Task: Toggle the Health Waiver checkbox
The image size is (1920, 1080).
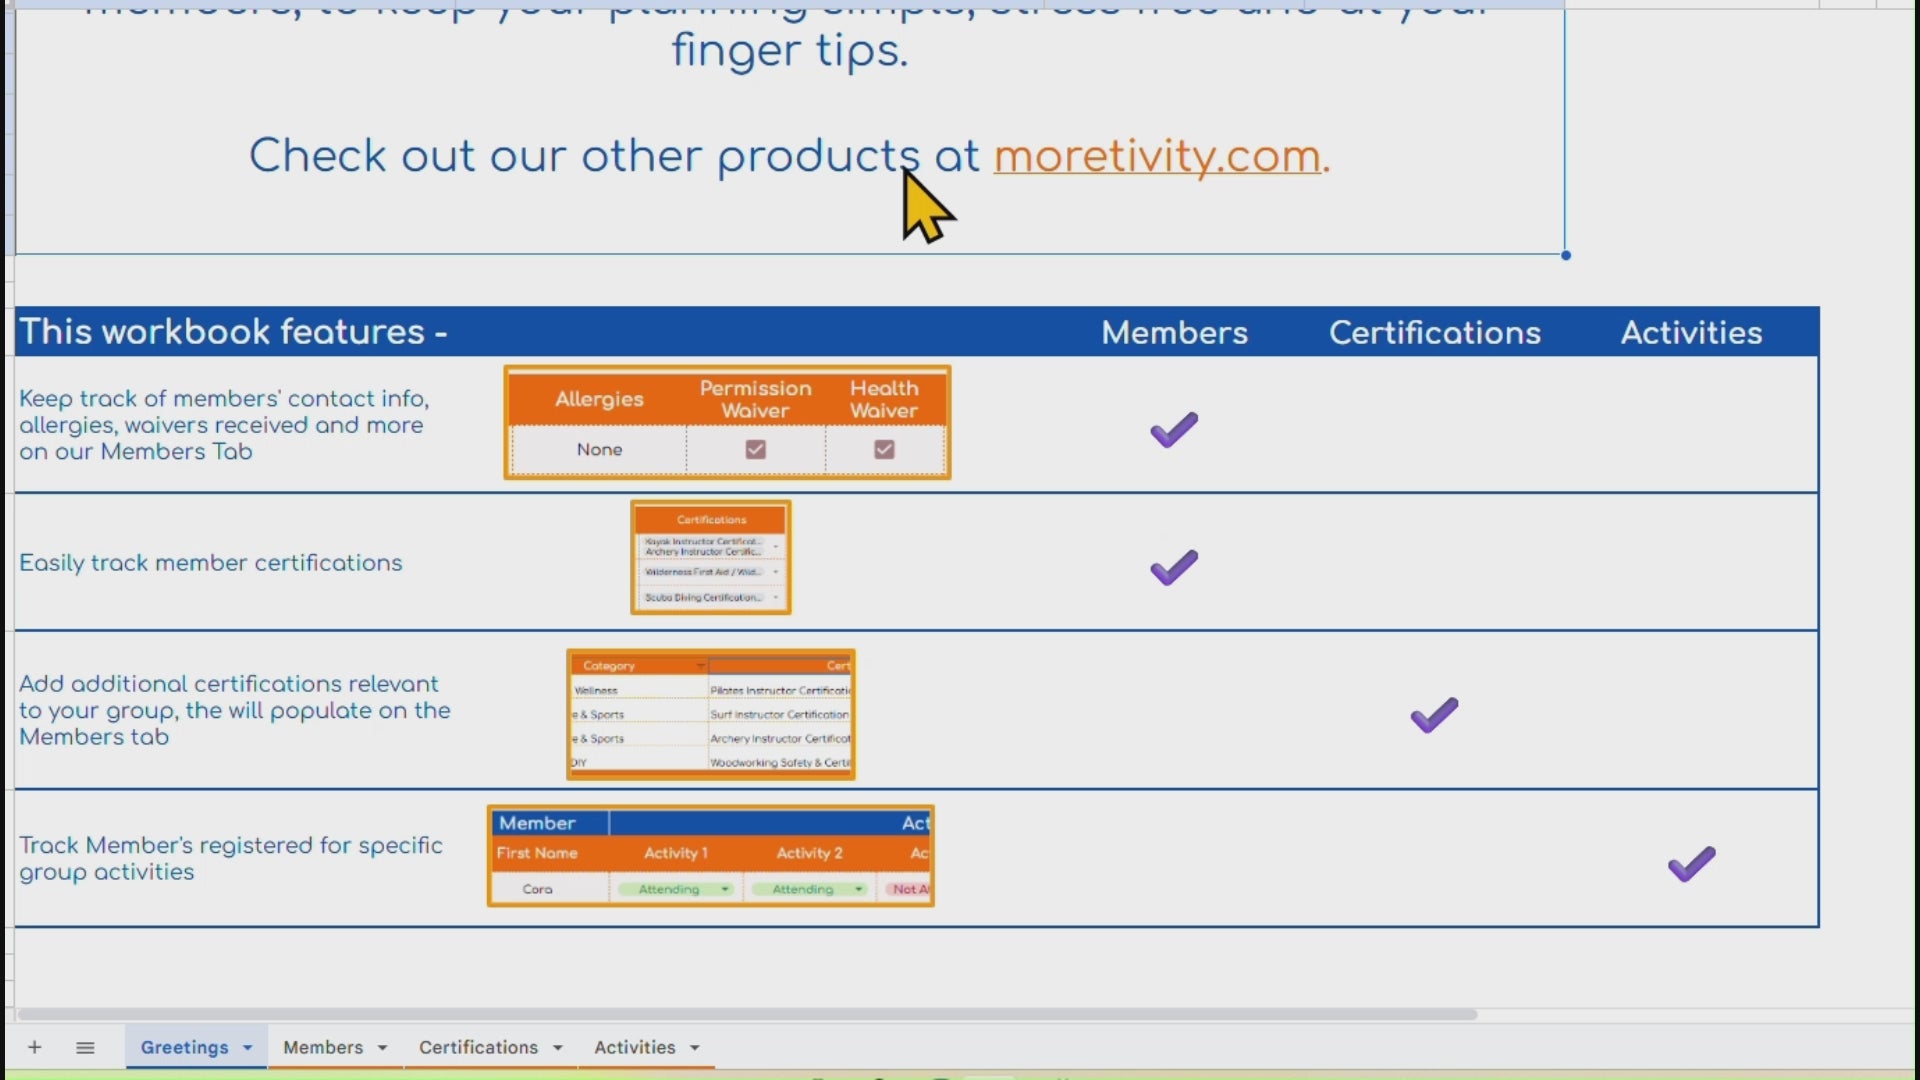Action: (884, 449)
